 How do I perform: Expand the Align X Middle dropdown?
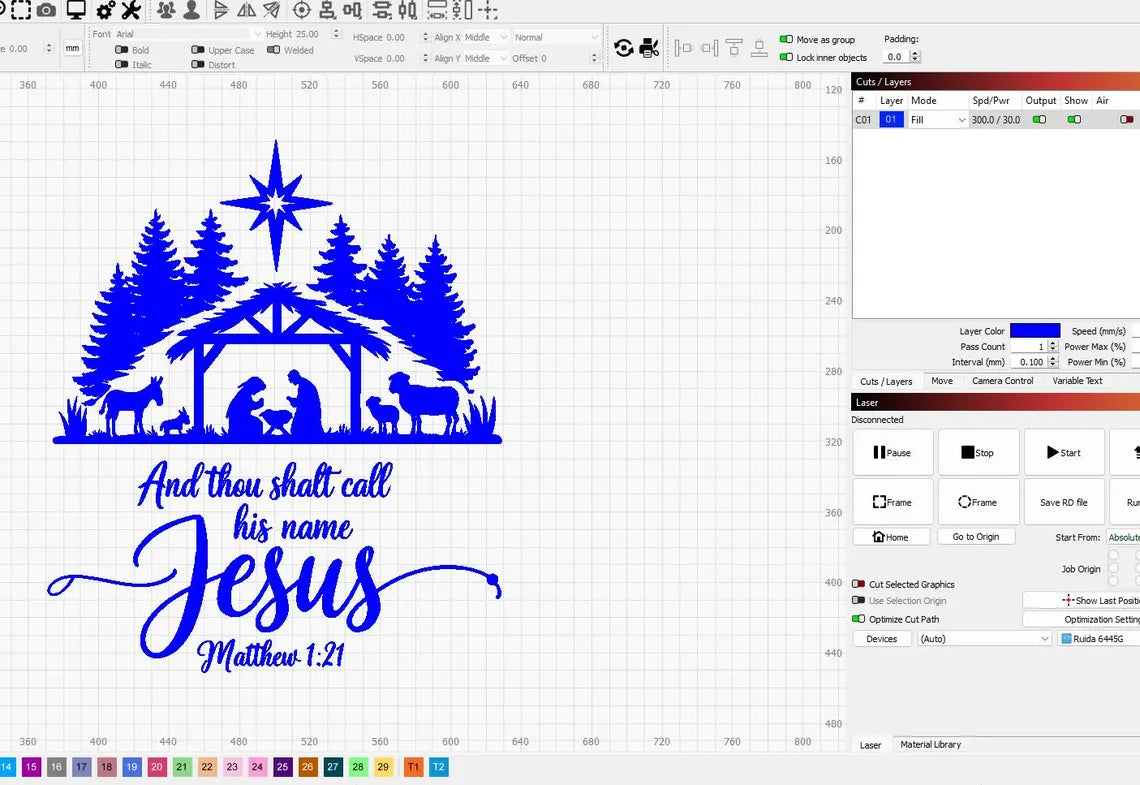click(484, 38)
